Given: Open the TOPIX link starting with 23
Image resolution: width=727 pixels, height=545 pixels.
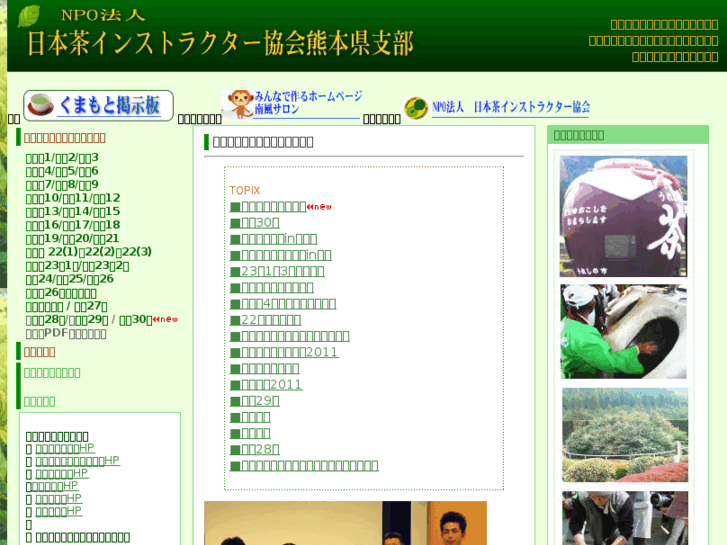Looking at the screenshot, I should click(x=277, y=271).
